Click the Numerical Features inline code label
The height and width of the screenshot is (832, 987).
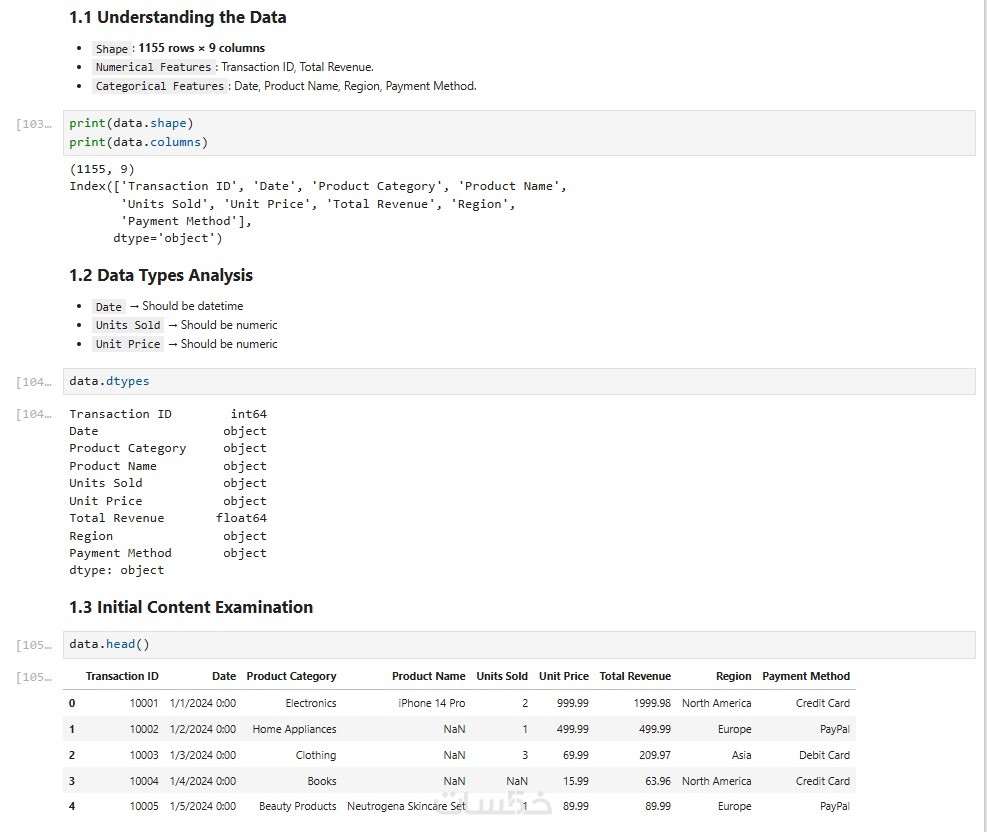pyautogui.click(x=153, y=67)
